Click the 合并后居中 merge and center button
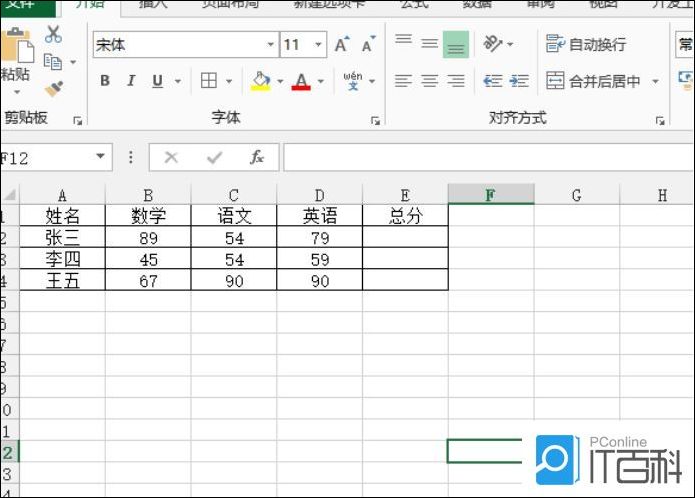The image size is (695, 498). tap(594, 81)
